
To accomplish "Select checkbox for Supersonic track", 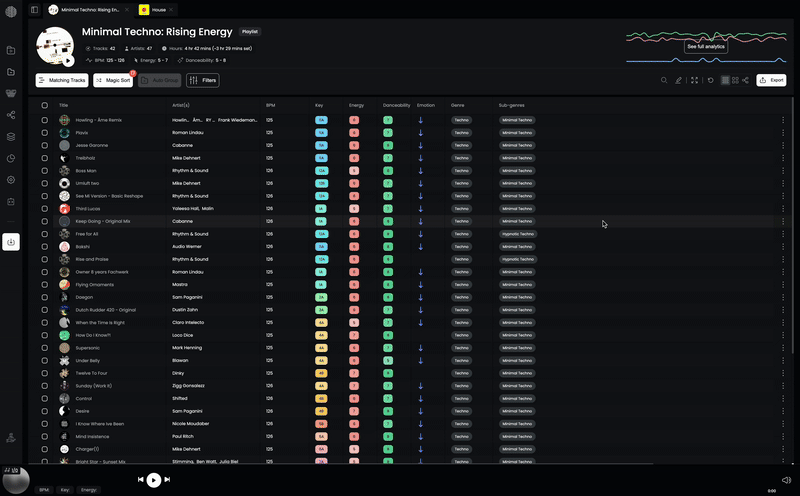I will tap(44, 348).
